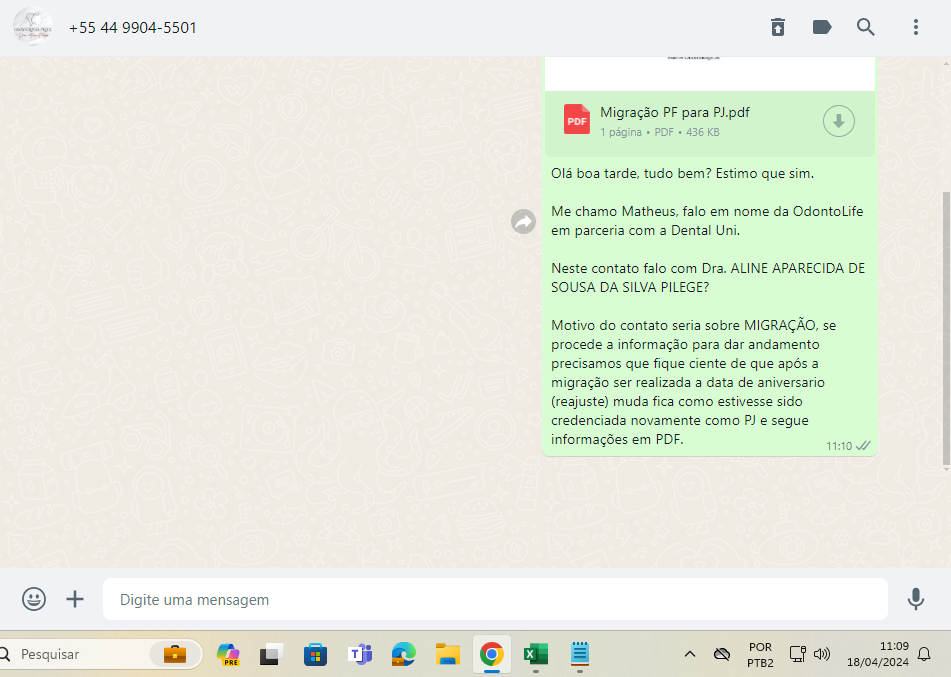Open the Migração PF para PJ.pdf attachment name

674,112
